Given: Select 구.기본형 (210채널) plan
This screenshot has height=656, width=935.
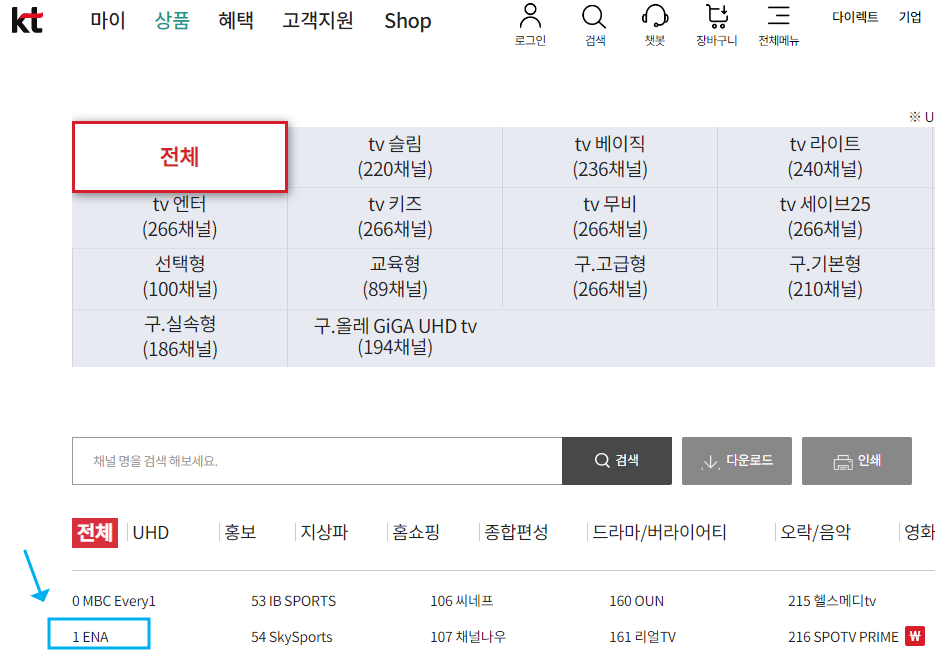Looking at the screenshot, I should click(825, 277).
